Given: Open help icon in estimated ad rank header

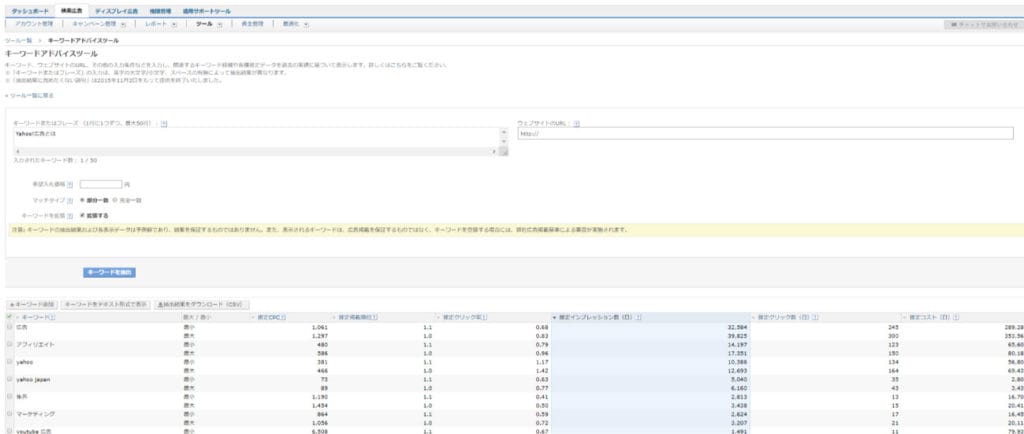Looking at the screenshot, I should [375, 317].
